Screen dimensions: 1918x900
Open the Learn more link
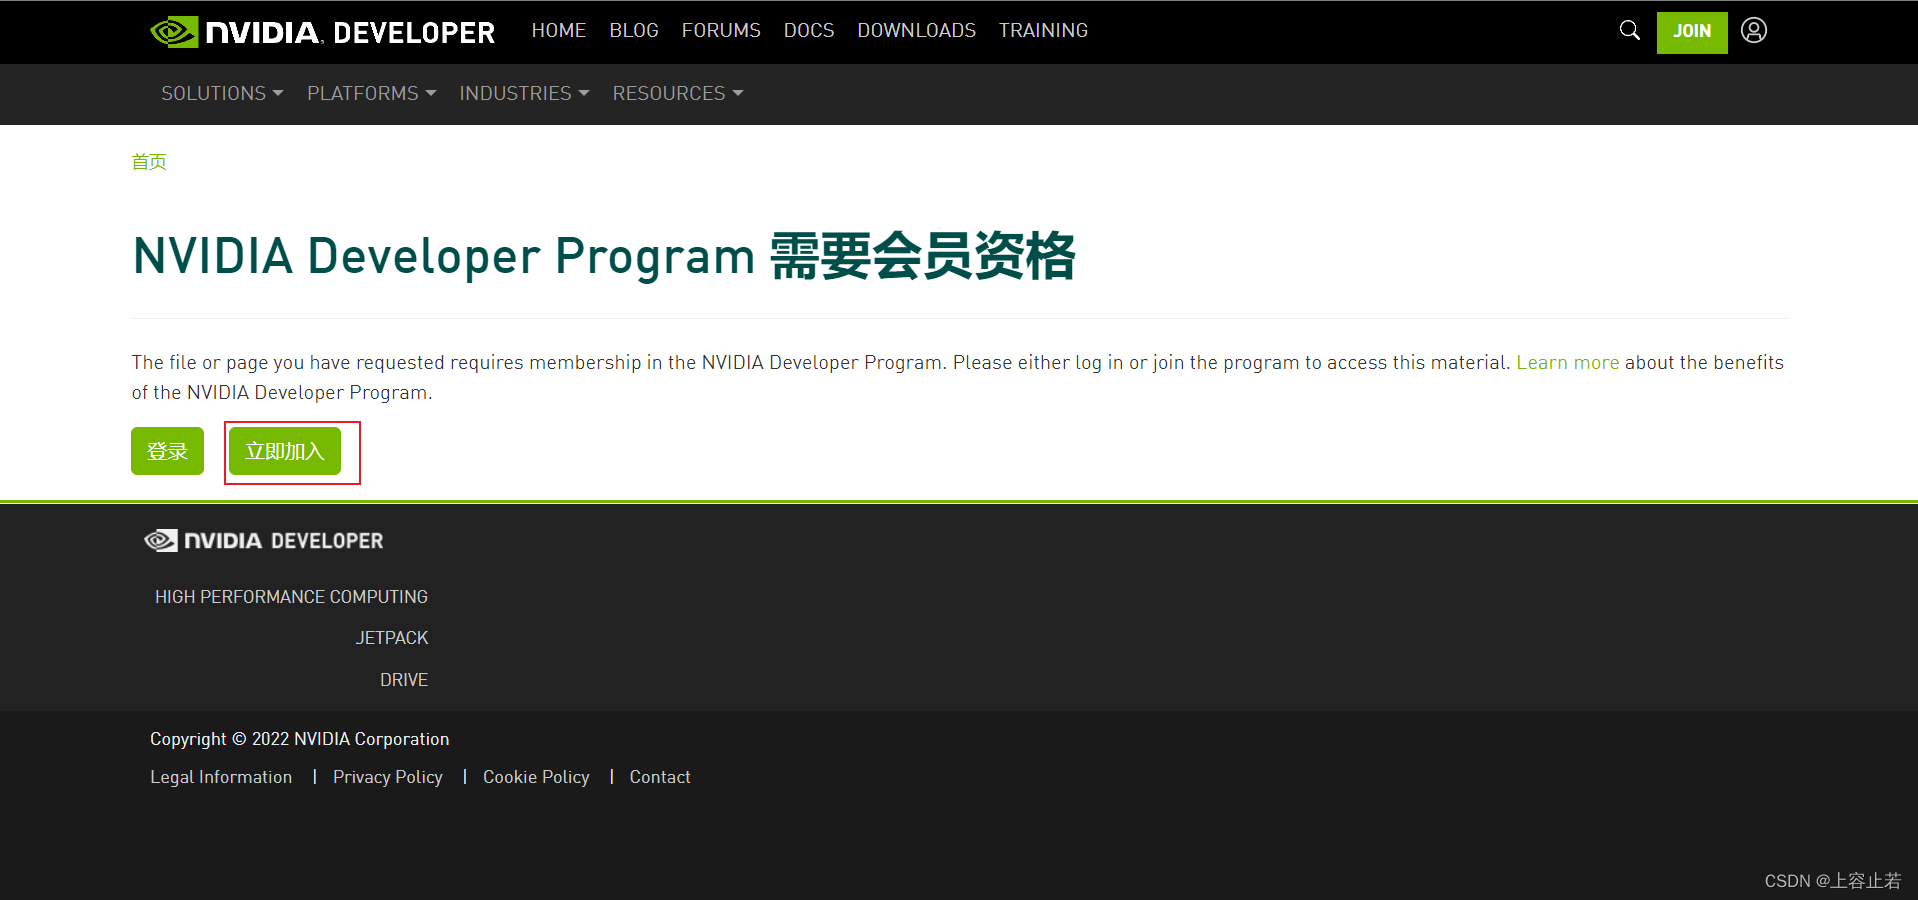click(x=1567, y=362)
